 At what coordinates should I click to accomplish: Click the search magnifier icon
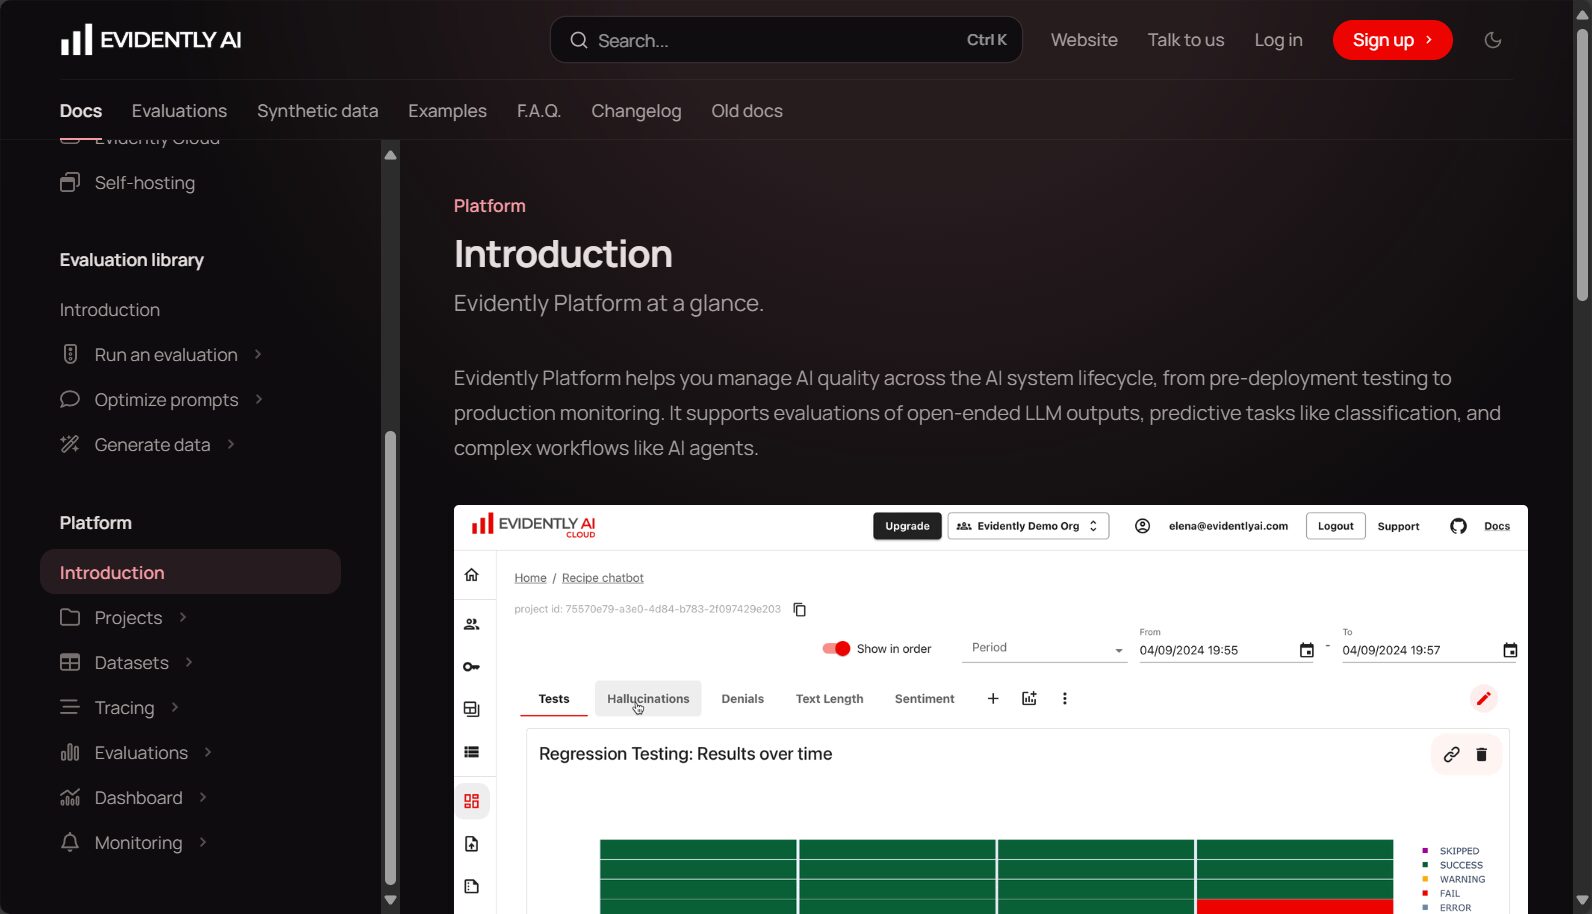[578, 40]
